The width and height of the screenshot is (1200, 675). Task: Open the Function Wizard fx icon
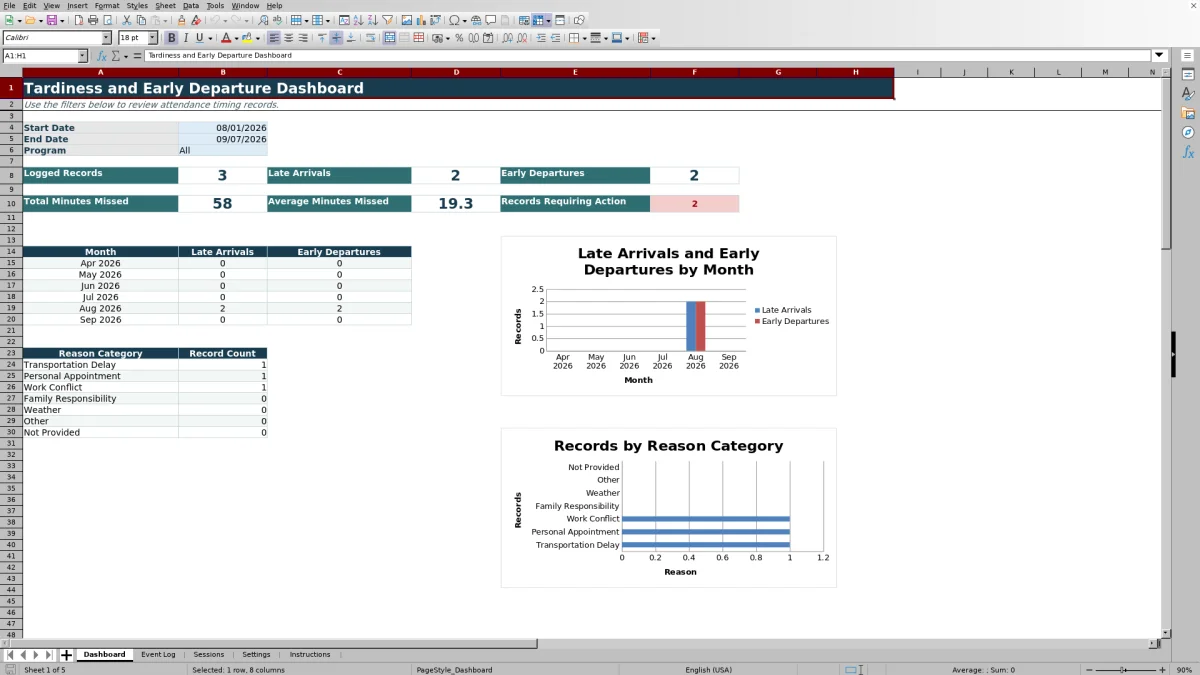coord(102,56)
